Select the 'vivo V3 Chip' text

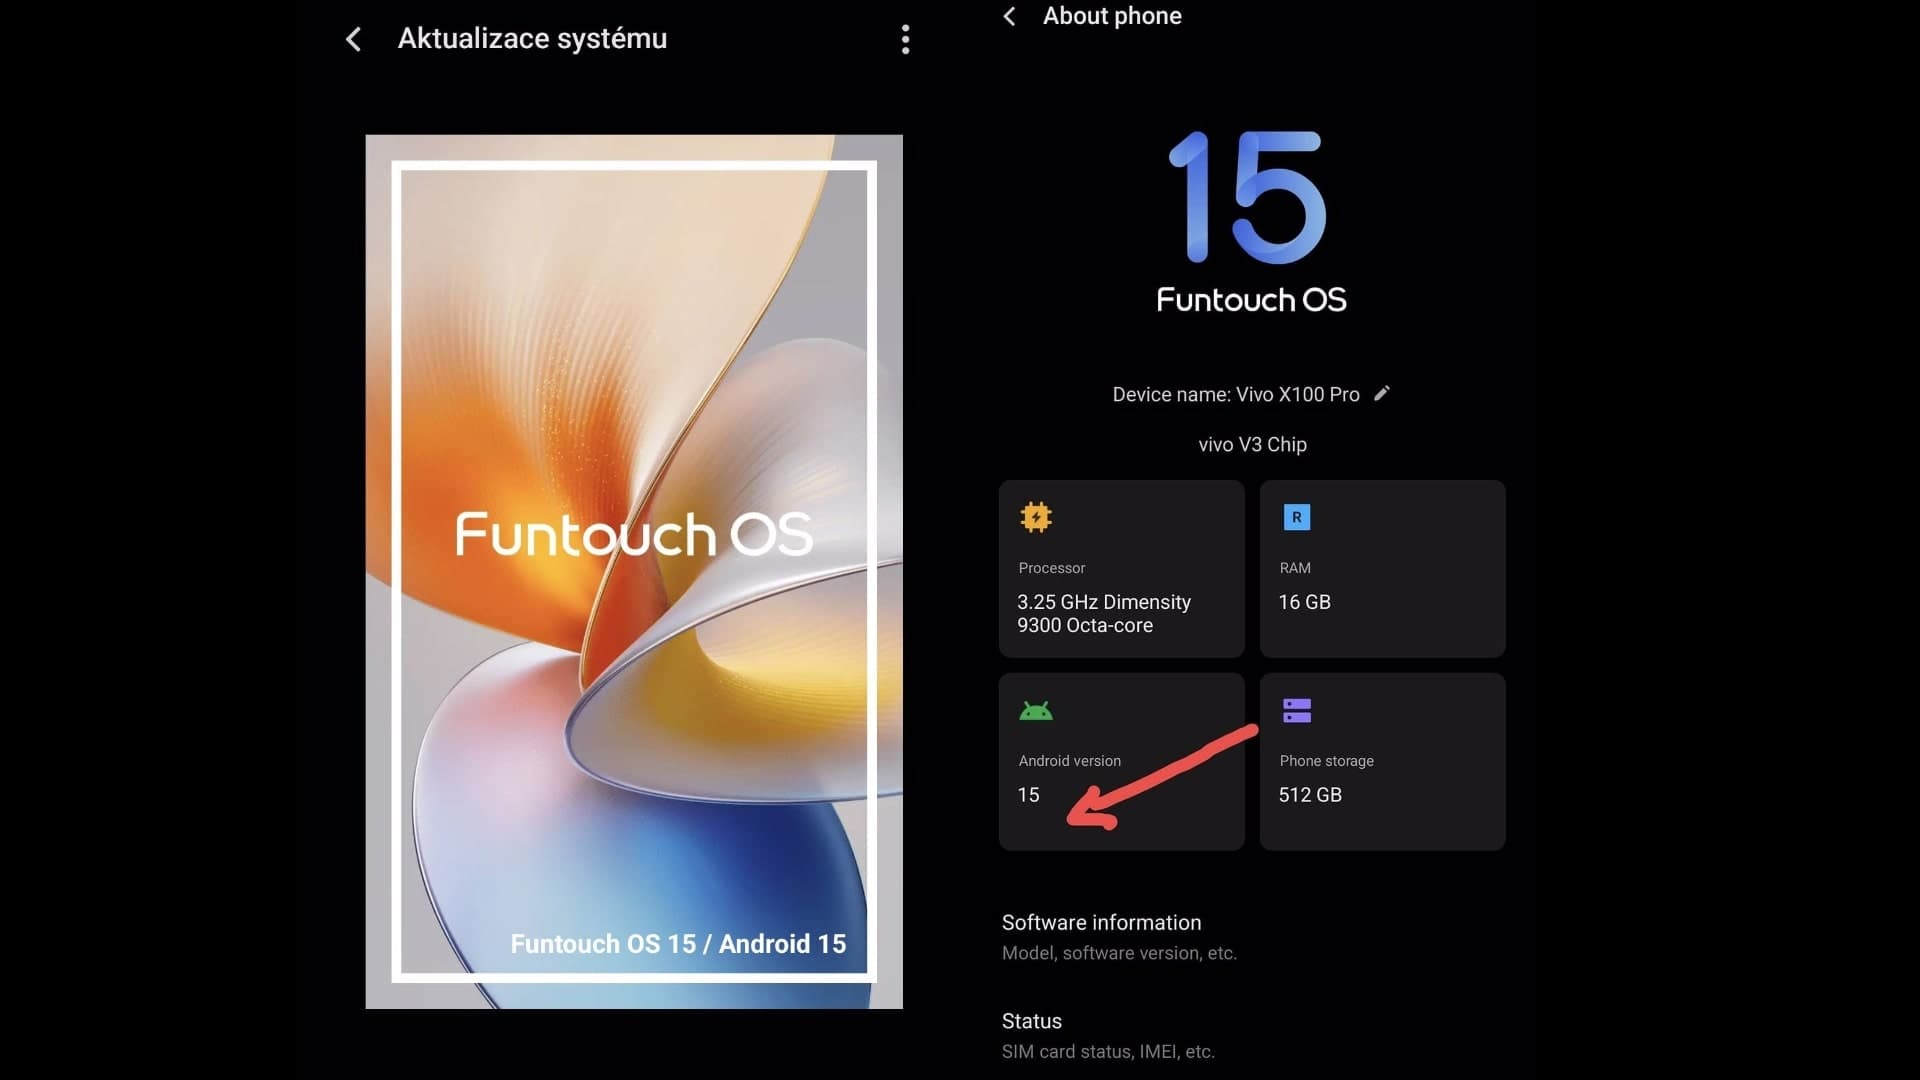tap(1252, 444)
